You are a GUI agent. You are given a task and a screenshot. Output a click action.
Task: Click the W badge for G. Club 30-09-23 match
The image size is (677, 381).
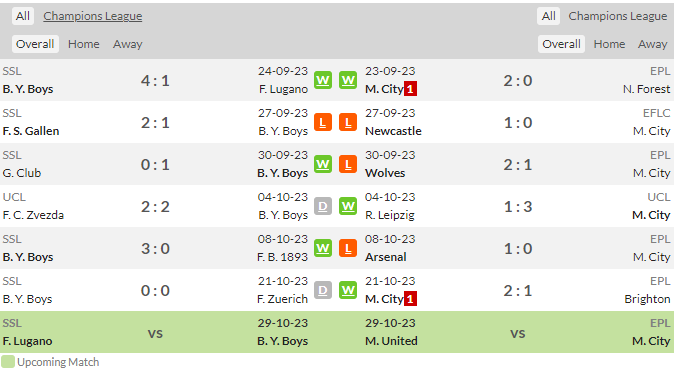(x=323, y=164)
